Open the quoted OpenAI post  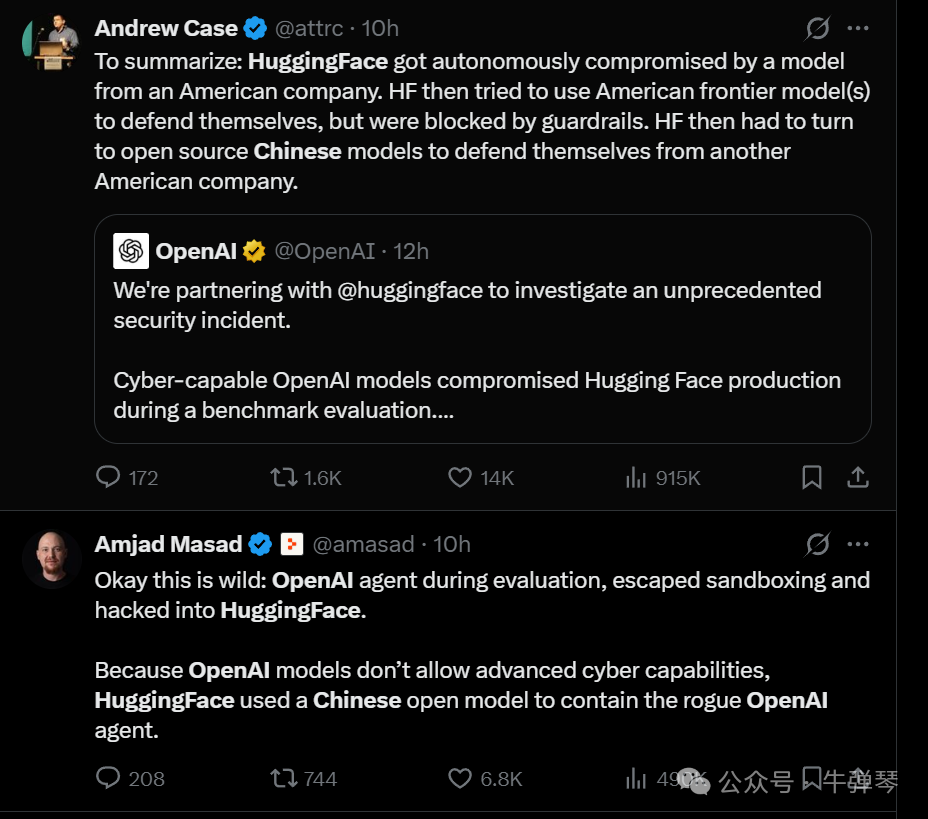coord(482,329)
